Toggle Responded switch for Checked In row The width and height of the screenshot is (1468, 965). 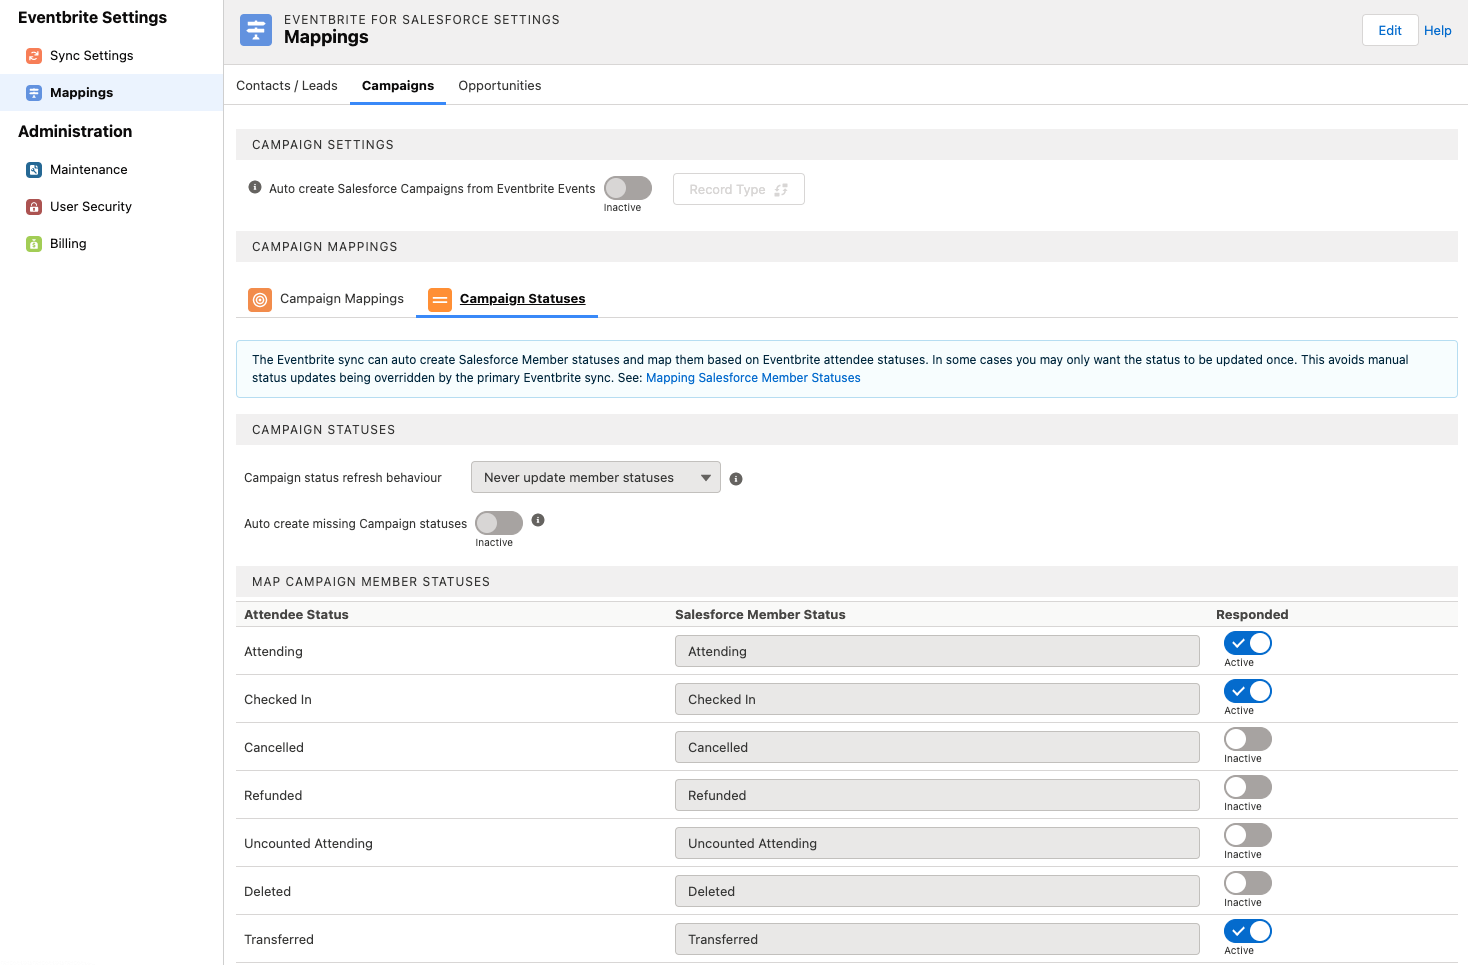(1248, 691)
